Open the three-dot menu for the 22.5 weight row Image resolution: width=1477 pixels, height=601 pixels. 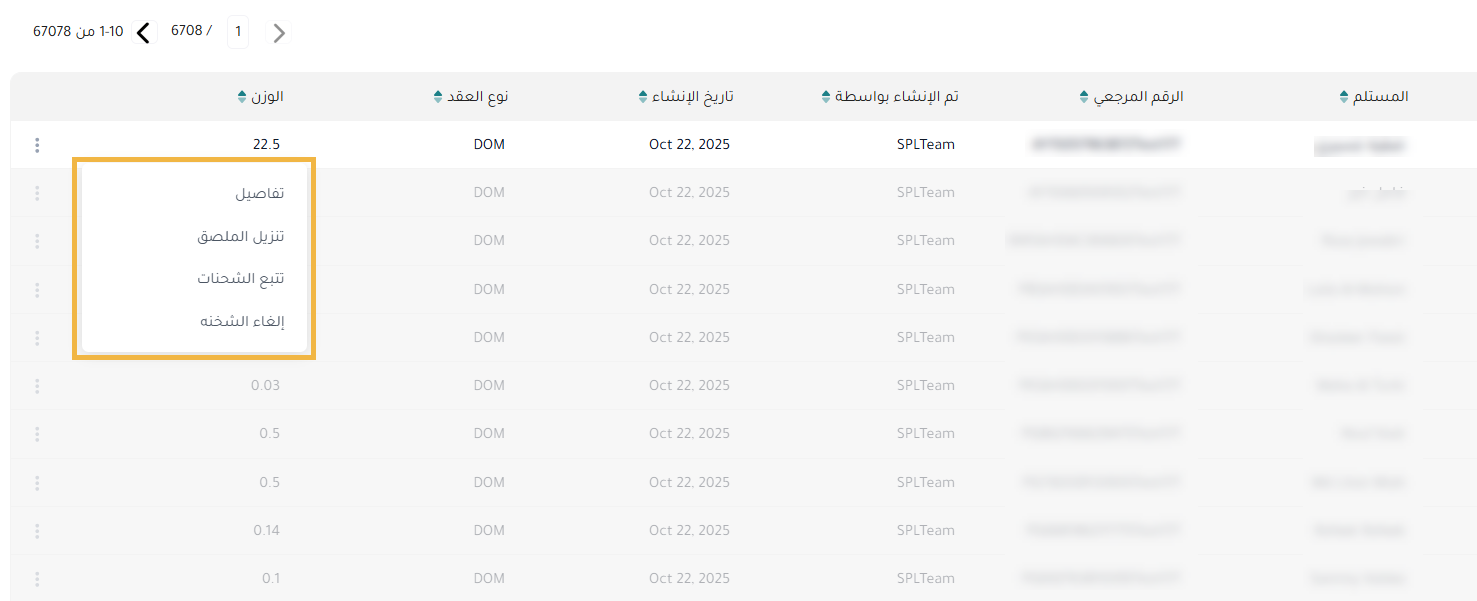pyautogui.click(x=37, y=145)
